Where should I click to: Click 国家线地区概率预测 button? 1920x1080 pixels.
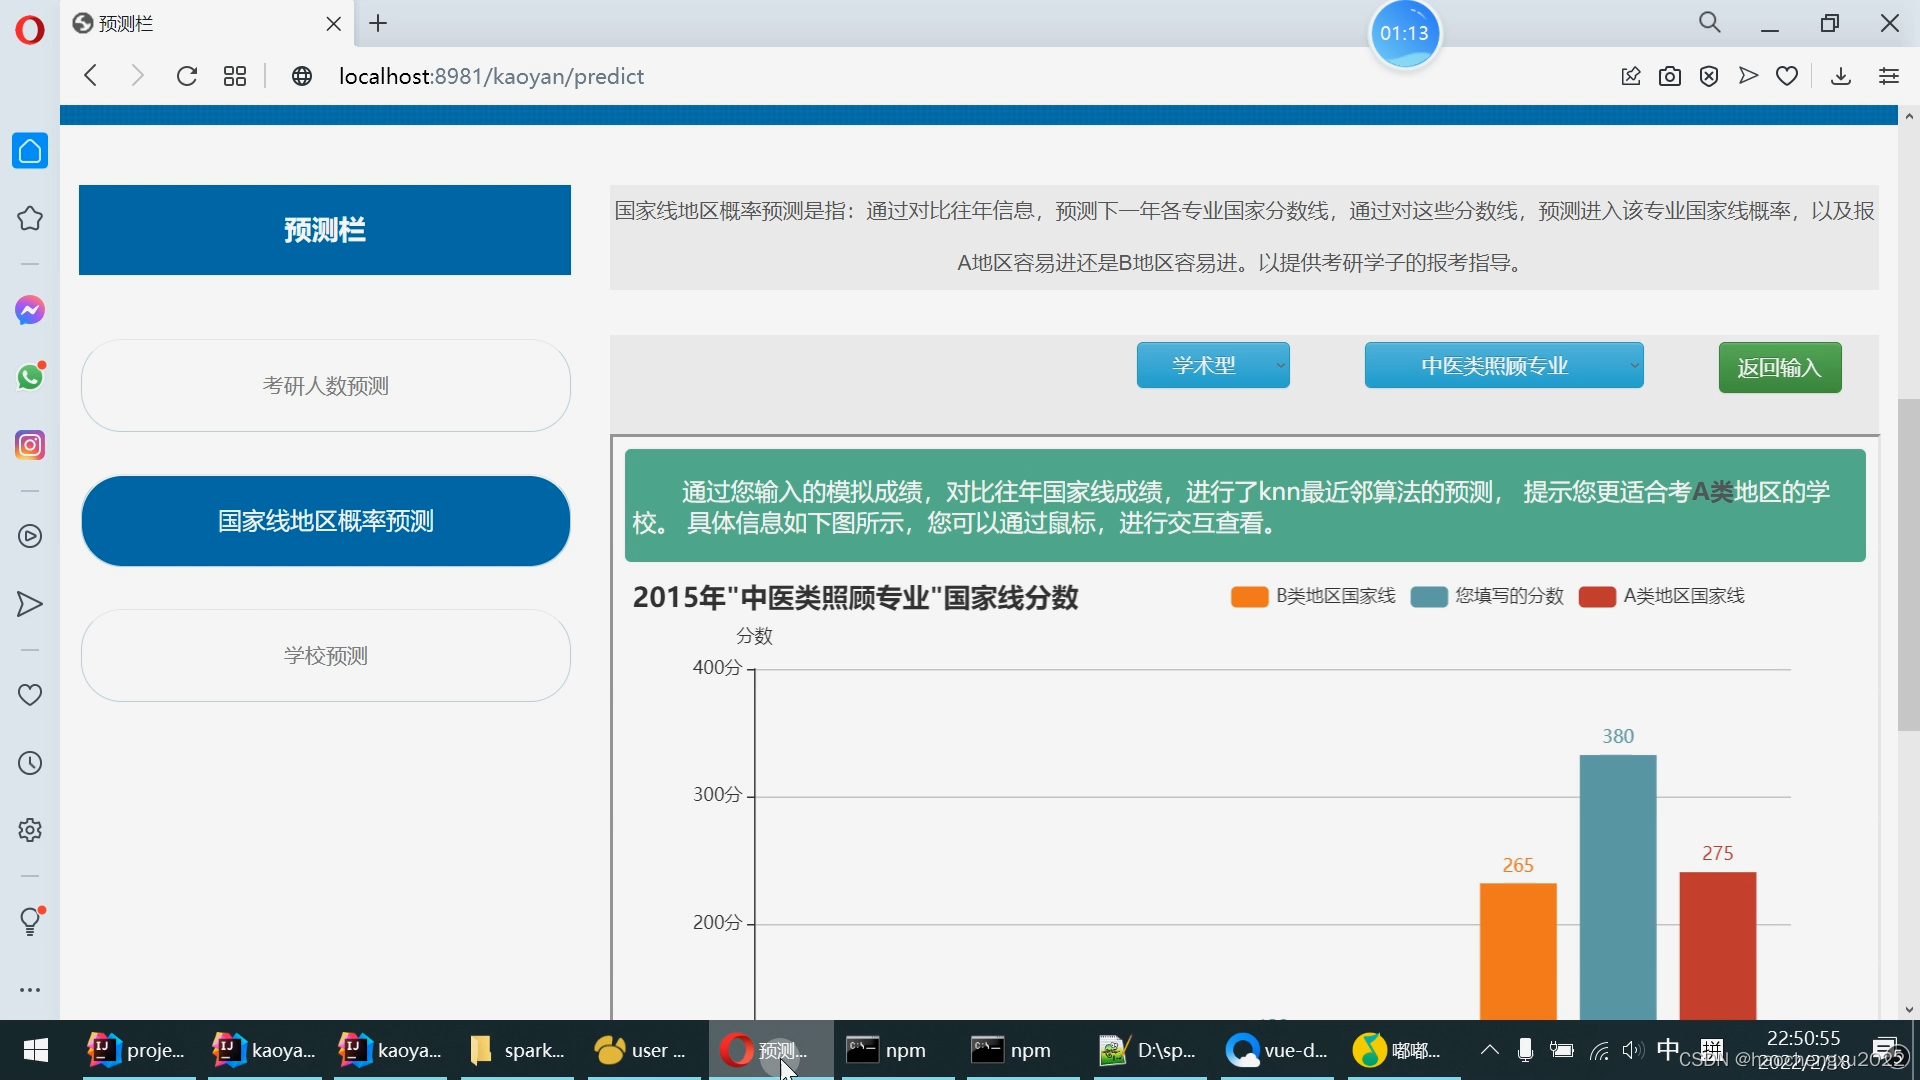coord(326,521)
